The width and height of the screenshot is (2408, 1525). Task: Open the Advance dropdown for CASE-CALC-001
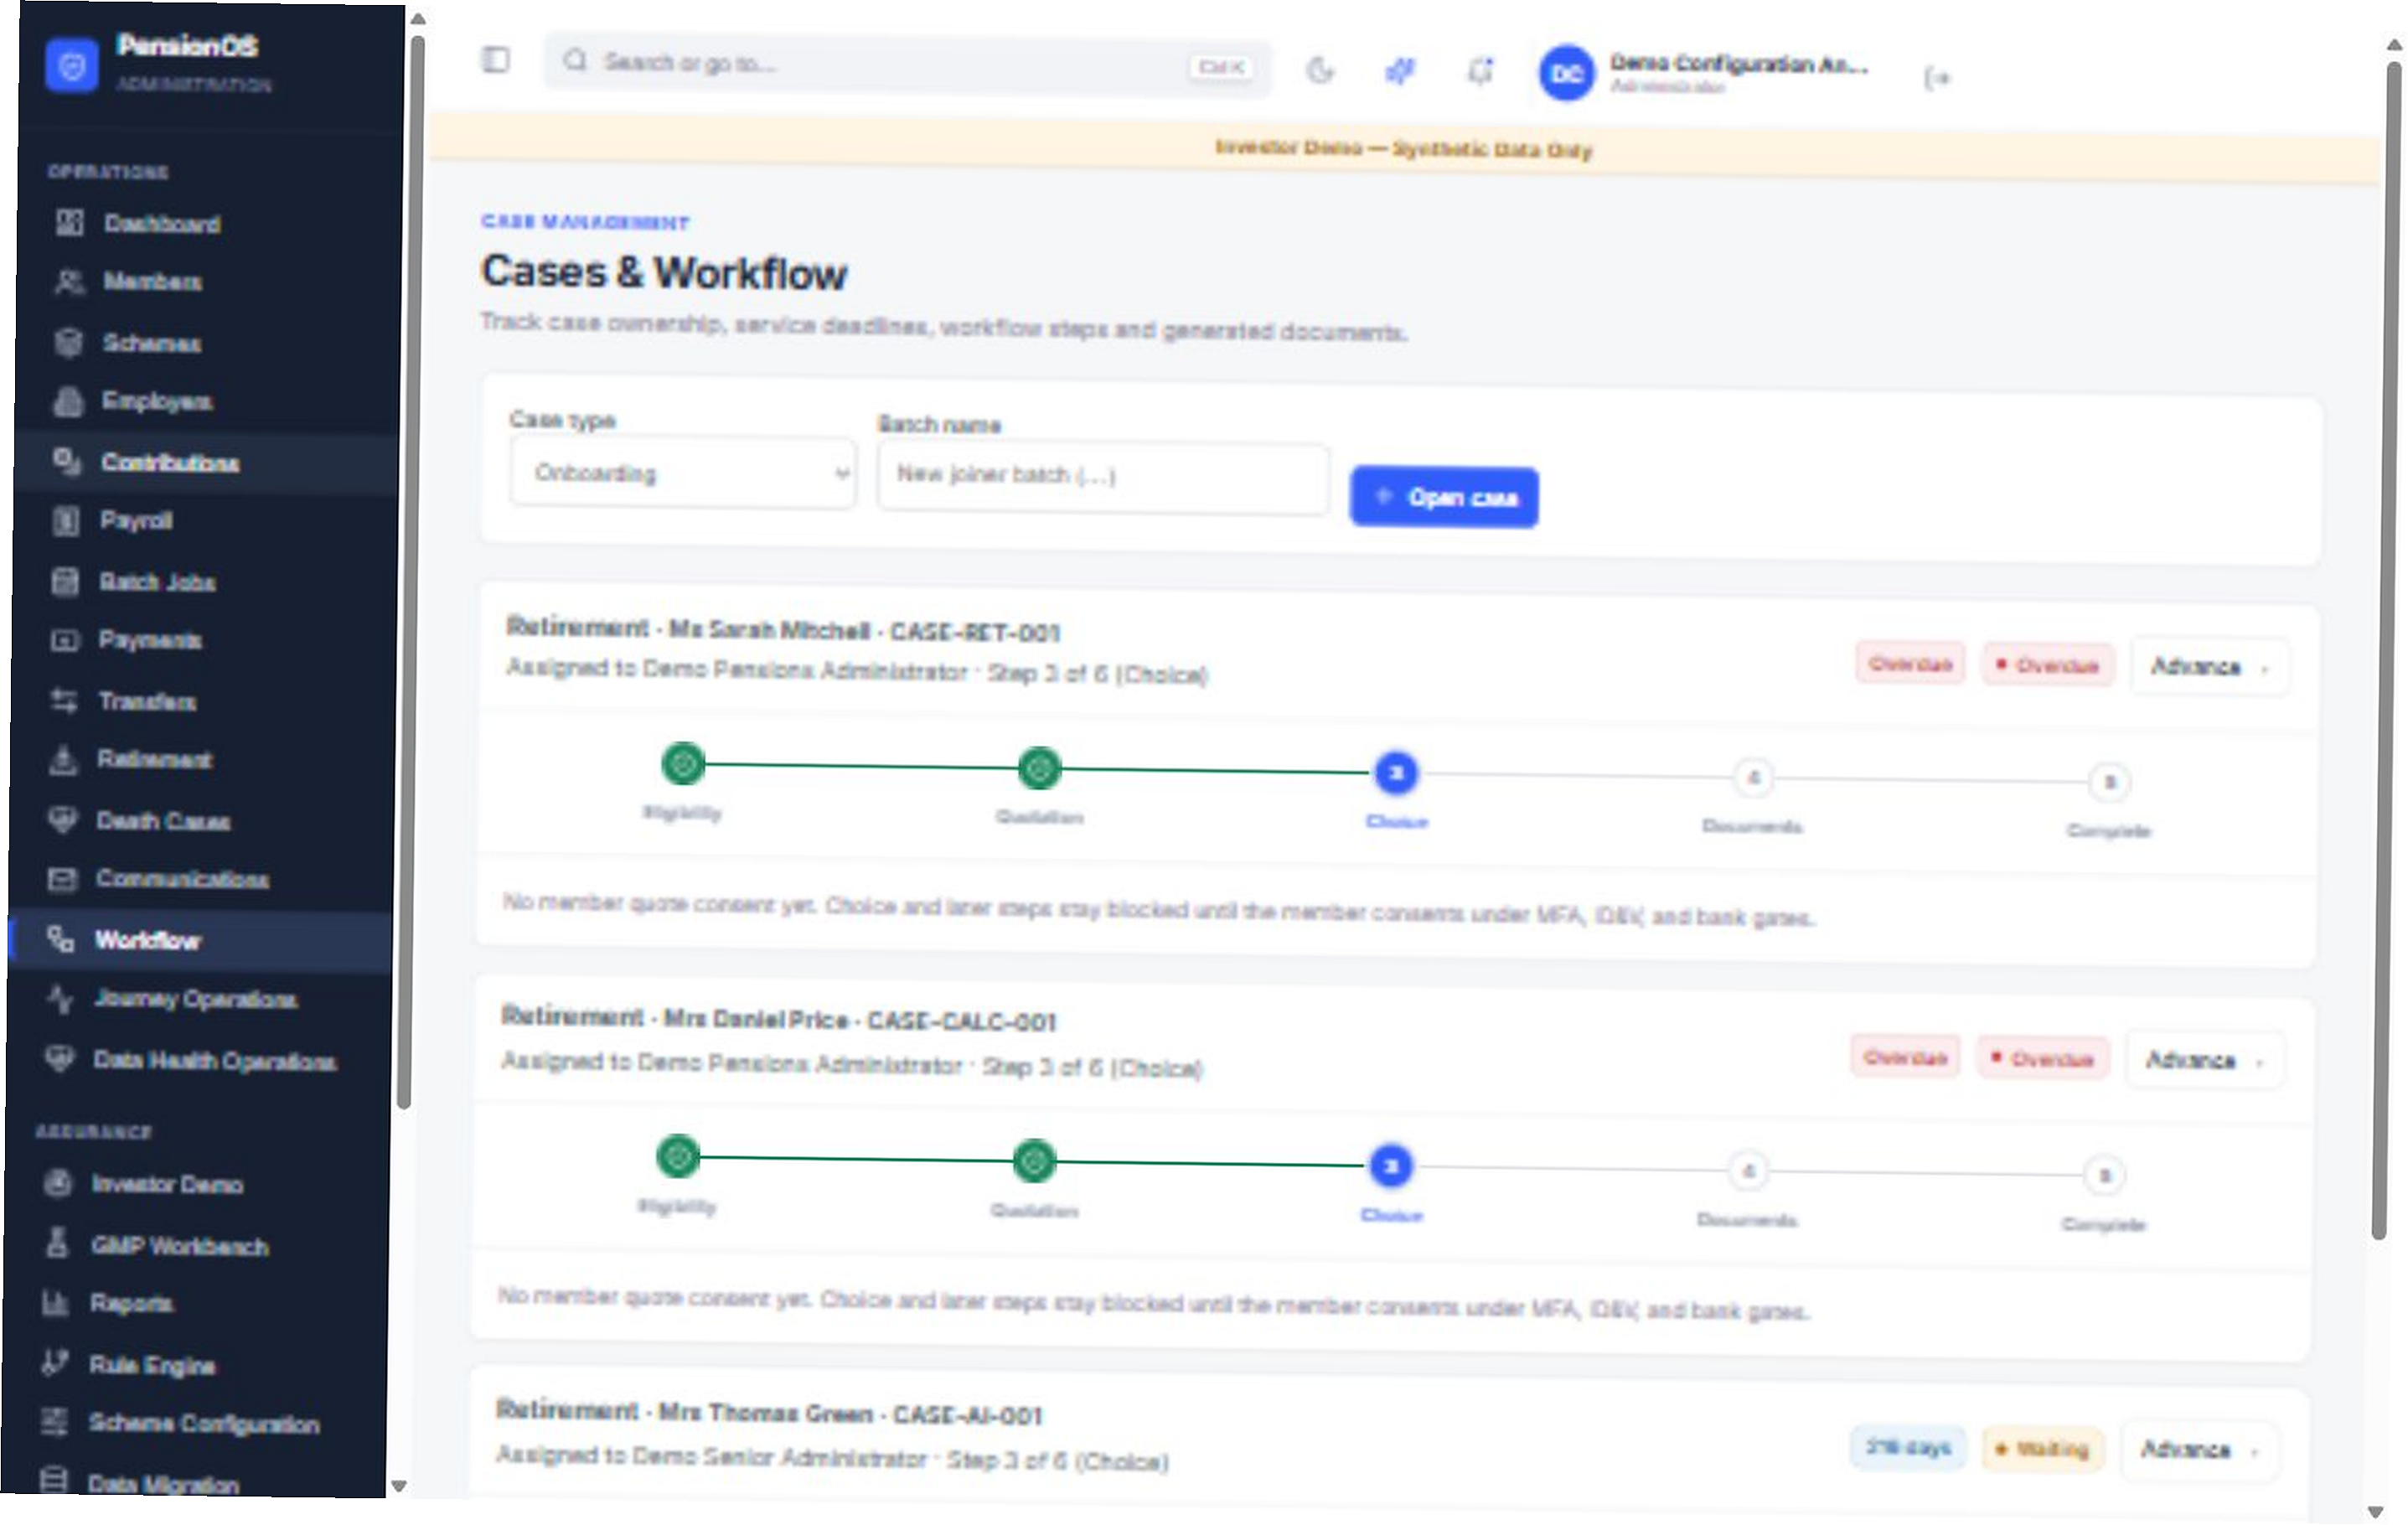click(2205, 1062)
